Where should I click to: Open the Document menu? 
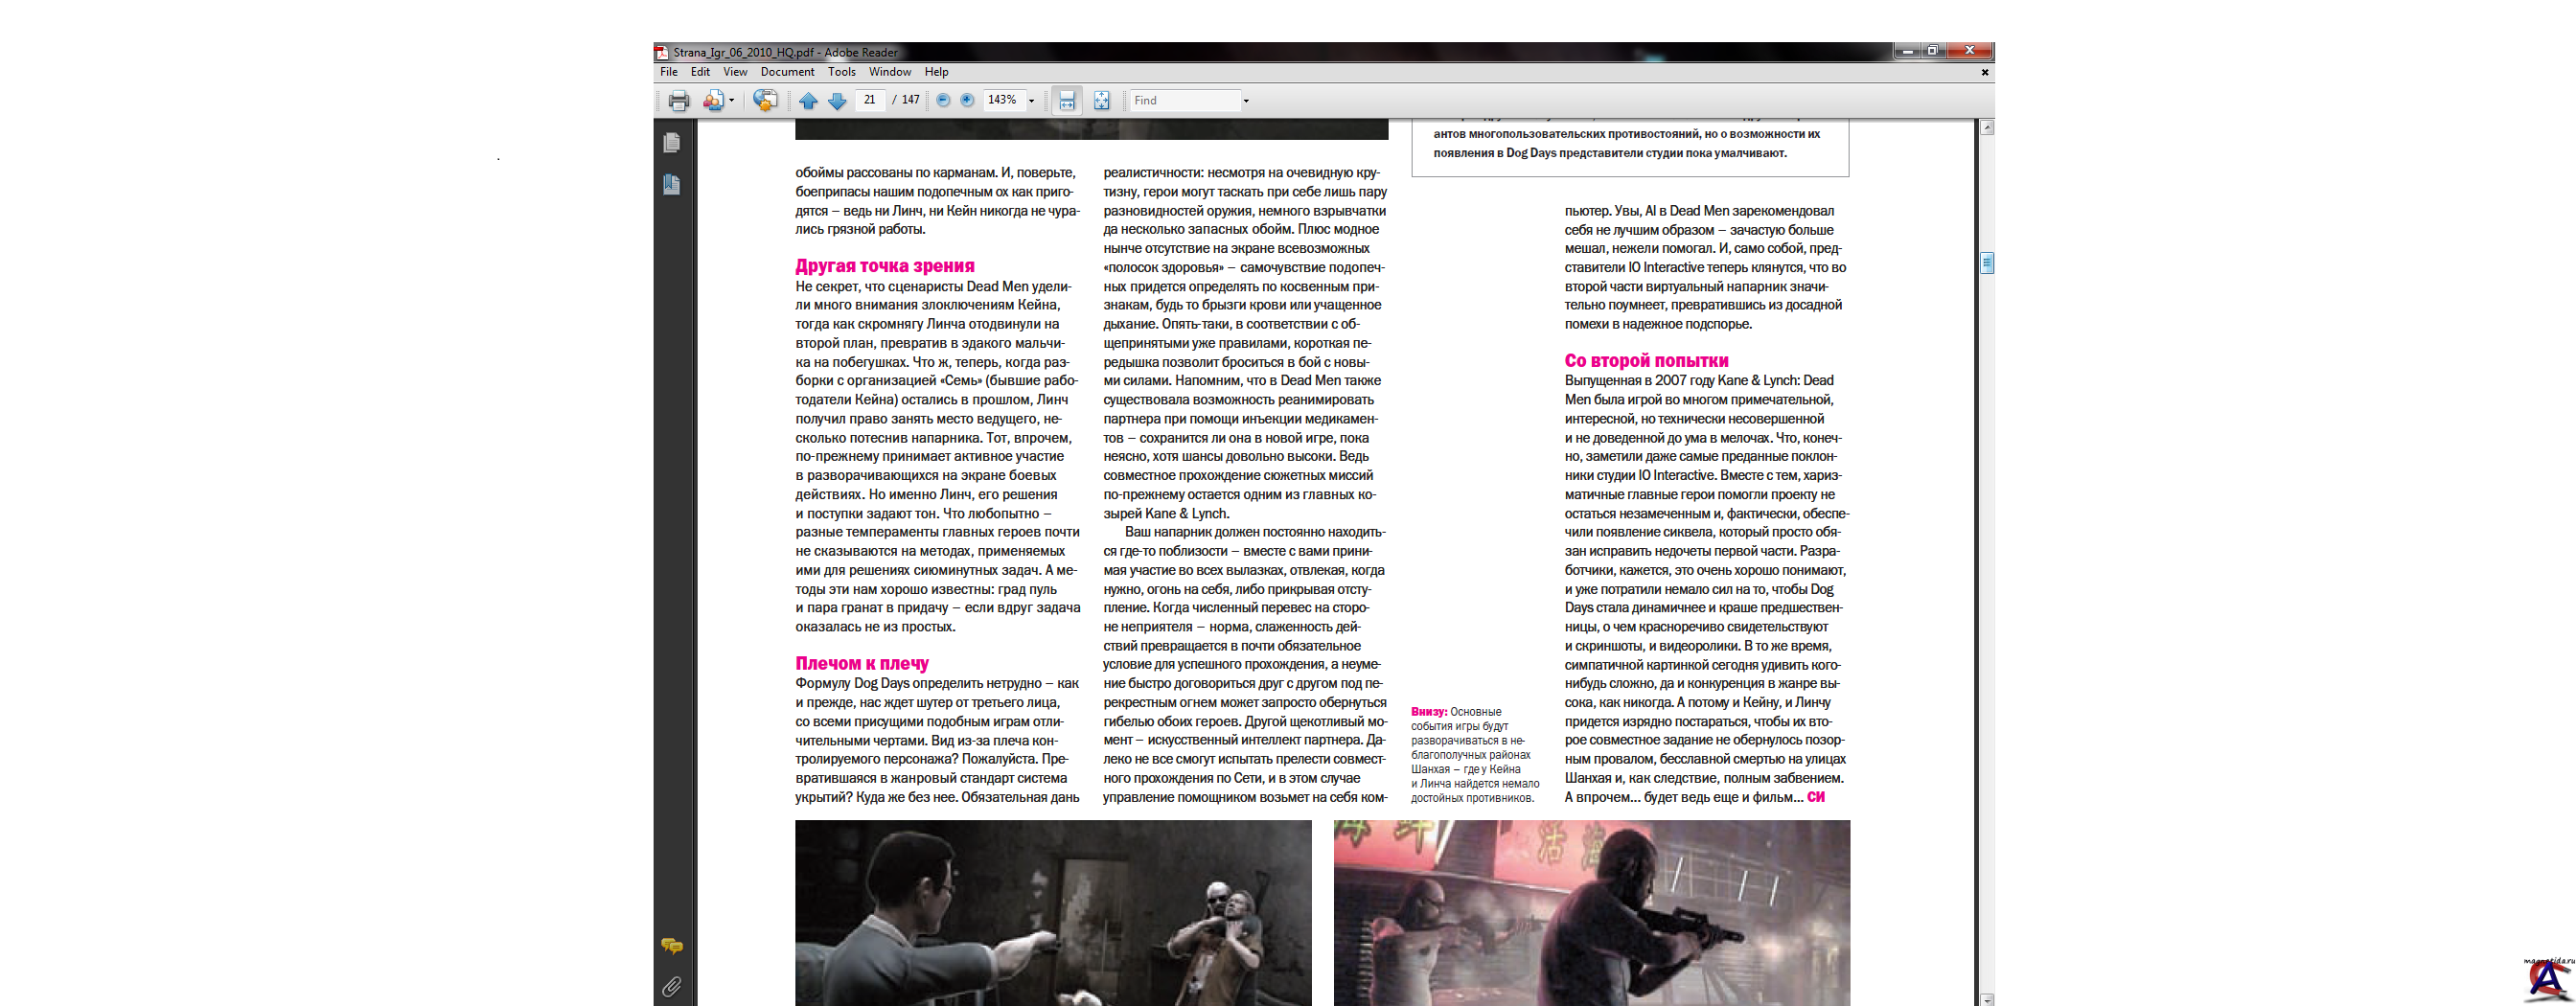[786, 72]
